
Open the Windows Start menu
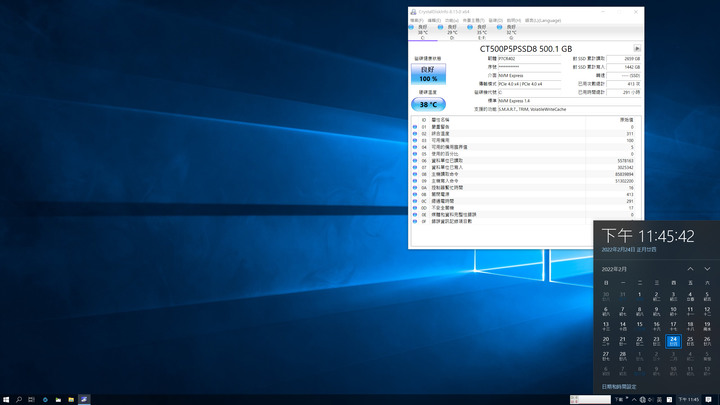coord(6,399)
